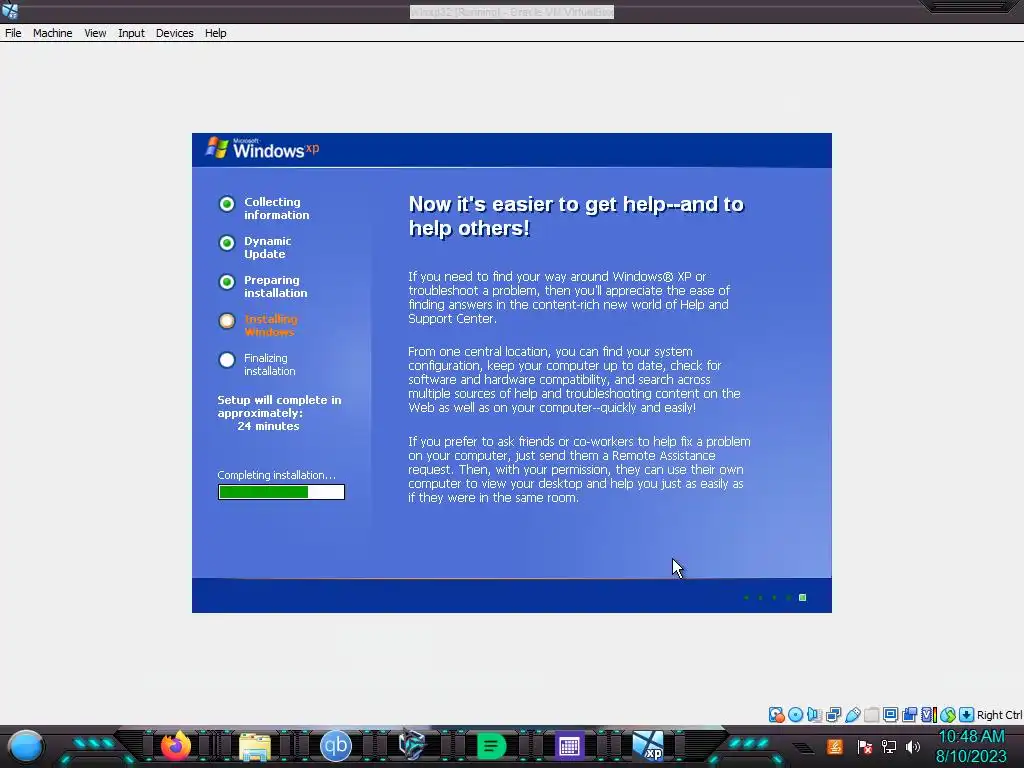The image size is (1024, 768).
Task: Open the purple calendar app on taskbar
Action: click(x=569, y=746)
